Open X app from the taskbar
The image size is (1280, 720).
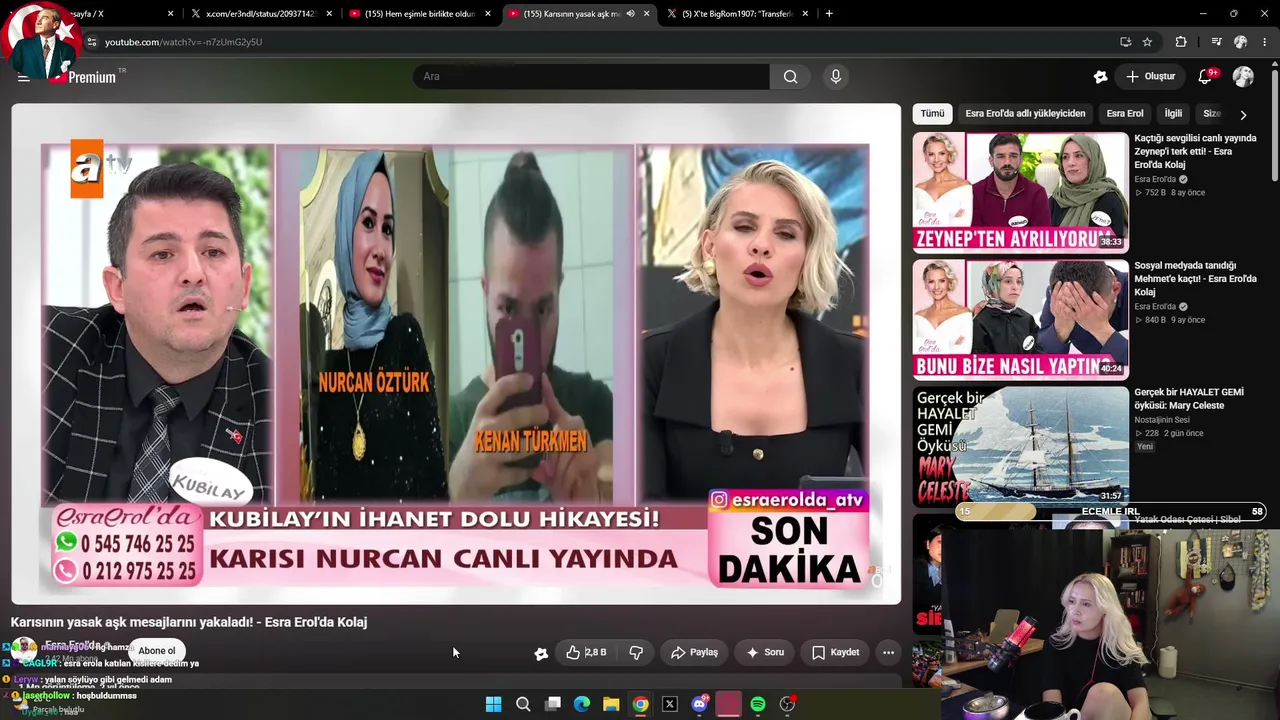coord(670,704)
